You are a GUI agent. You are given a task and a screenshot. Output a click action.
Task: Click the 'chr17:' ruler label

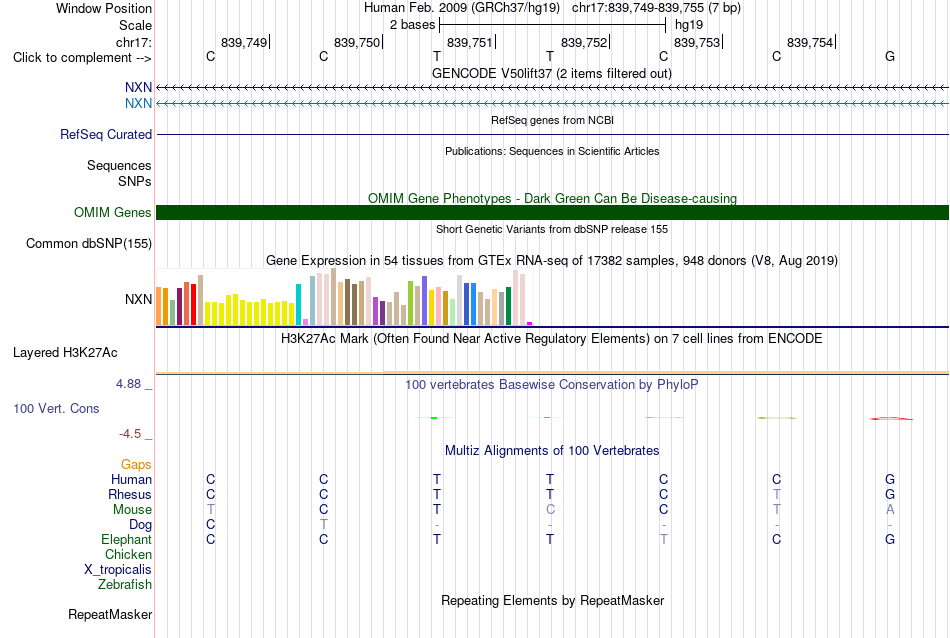click(x=133, y=42)
